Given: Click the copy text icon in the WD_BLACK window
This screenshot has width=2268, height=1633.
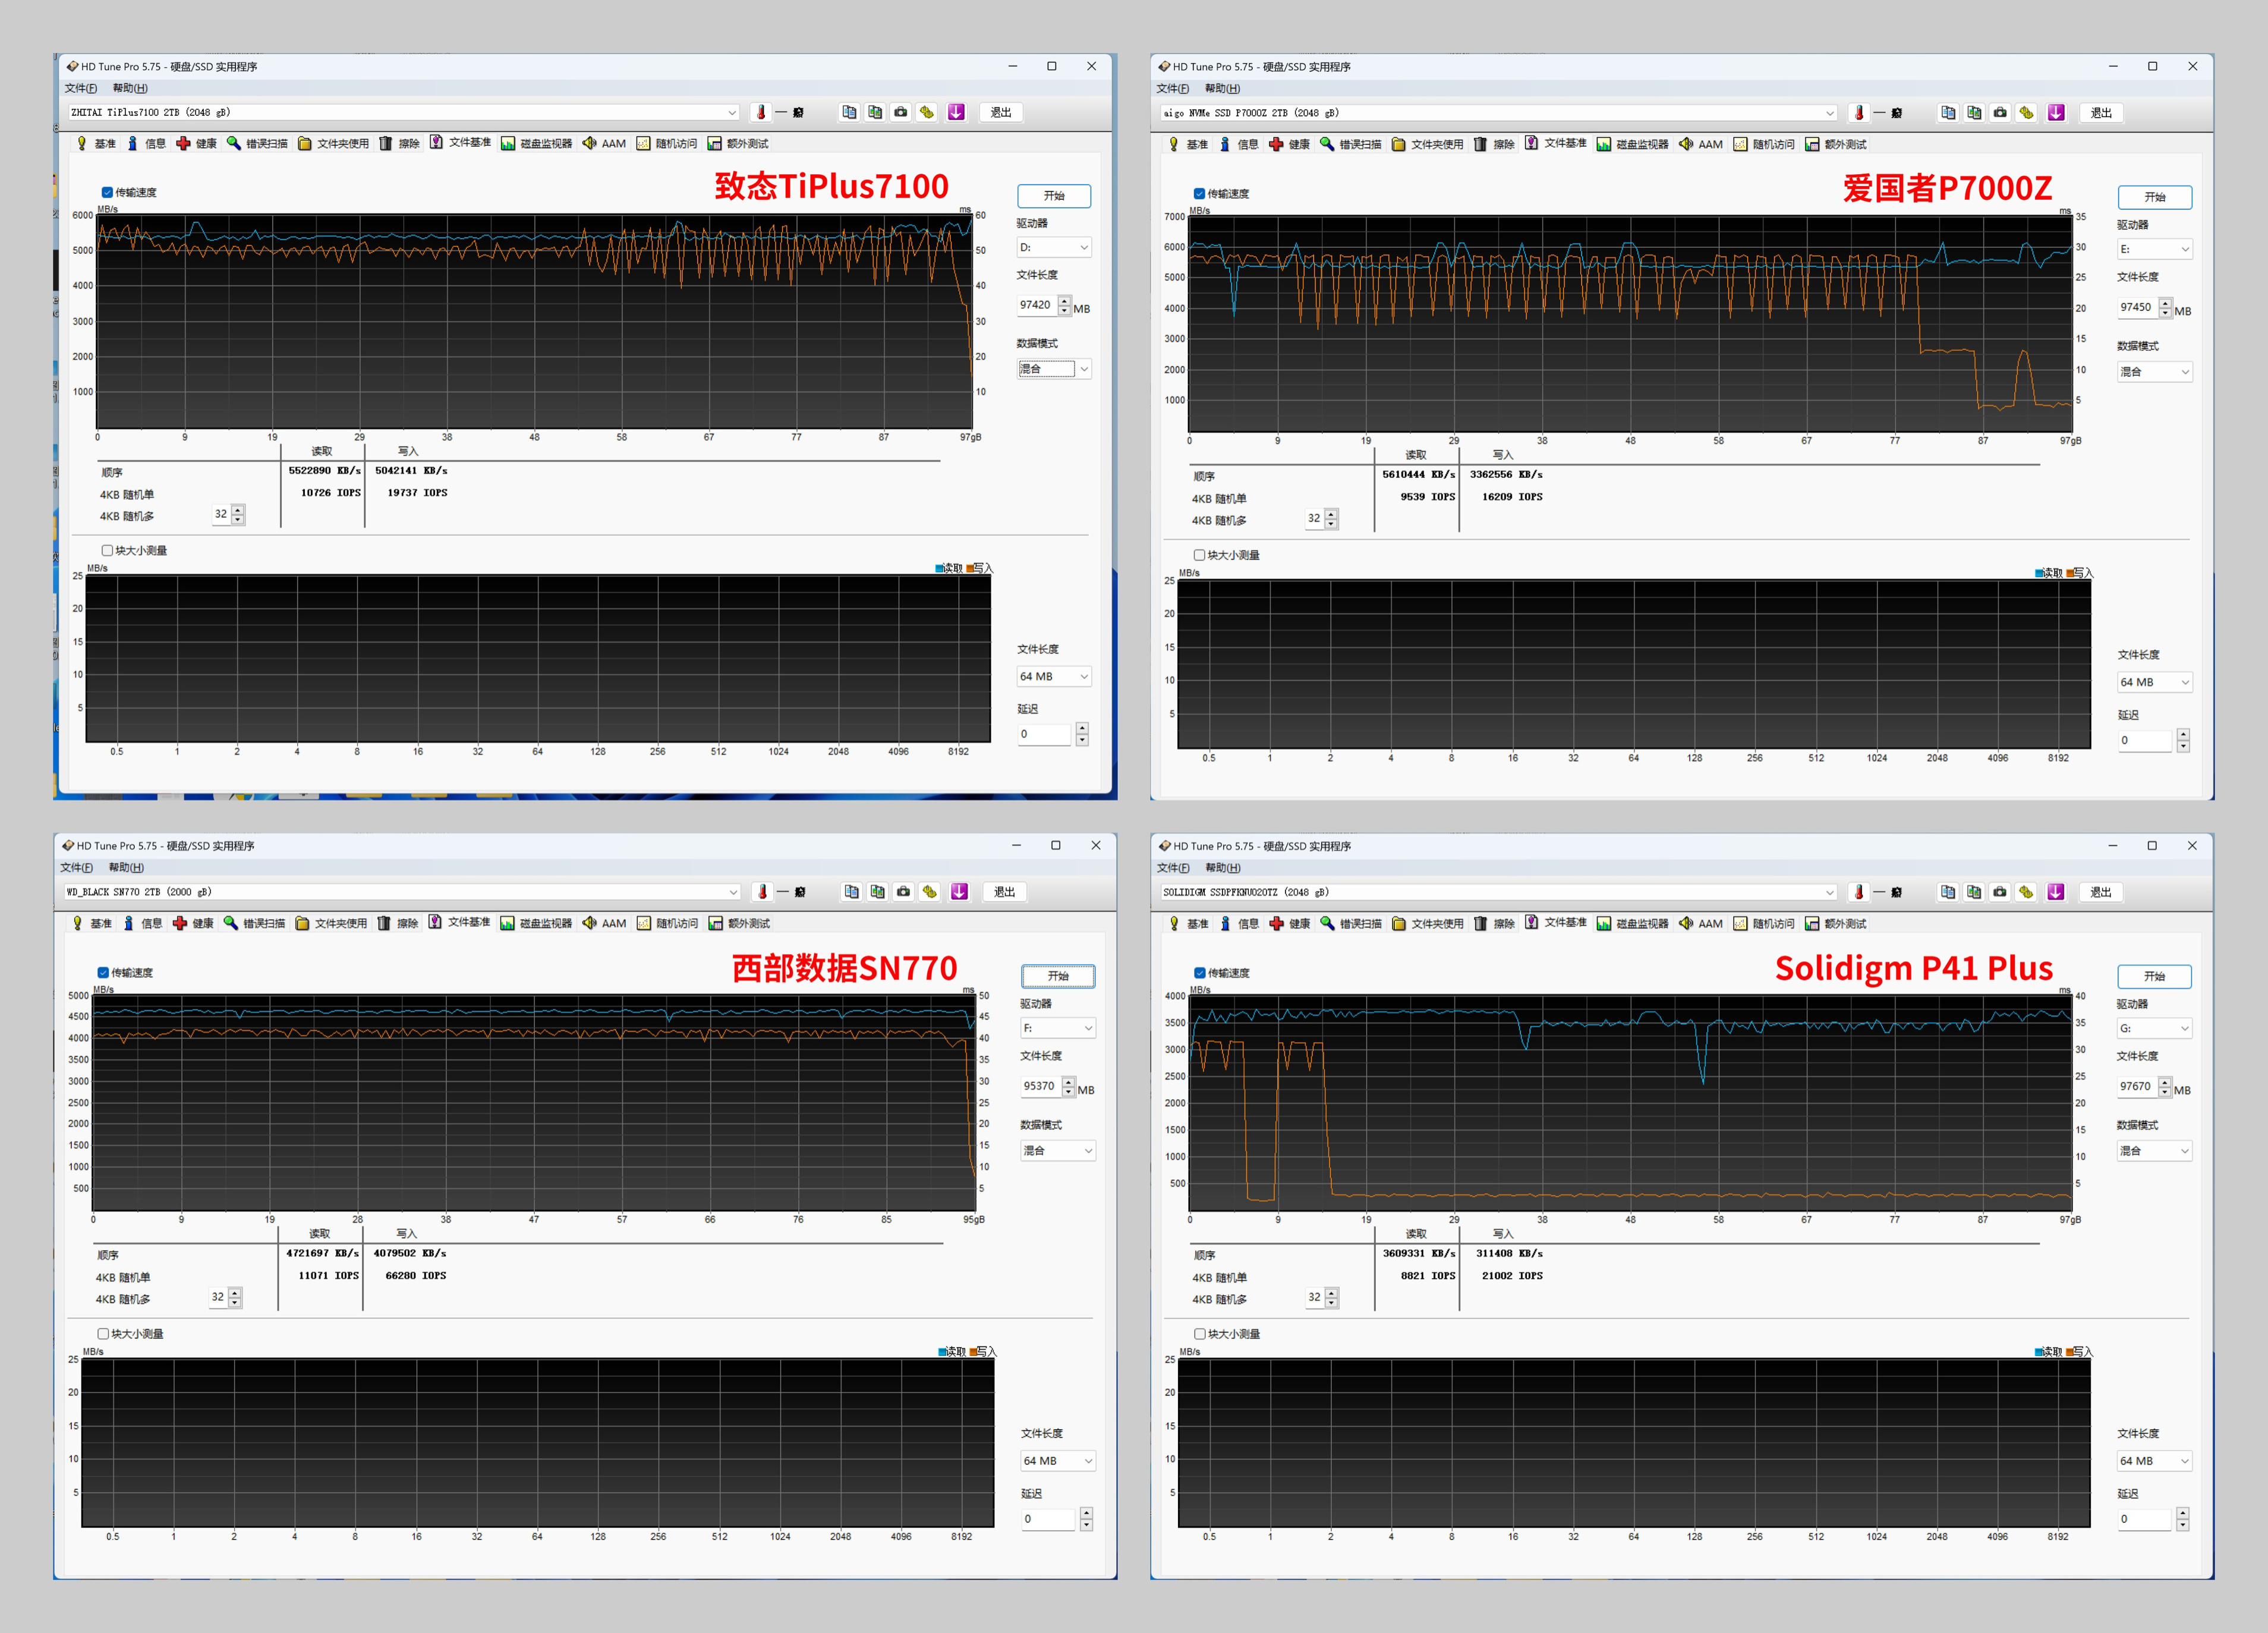Looking at the screenshot, I should pos(851,892).
